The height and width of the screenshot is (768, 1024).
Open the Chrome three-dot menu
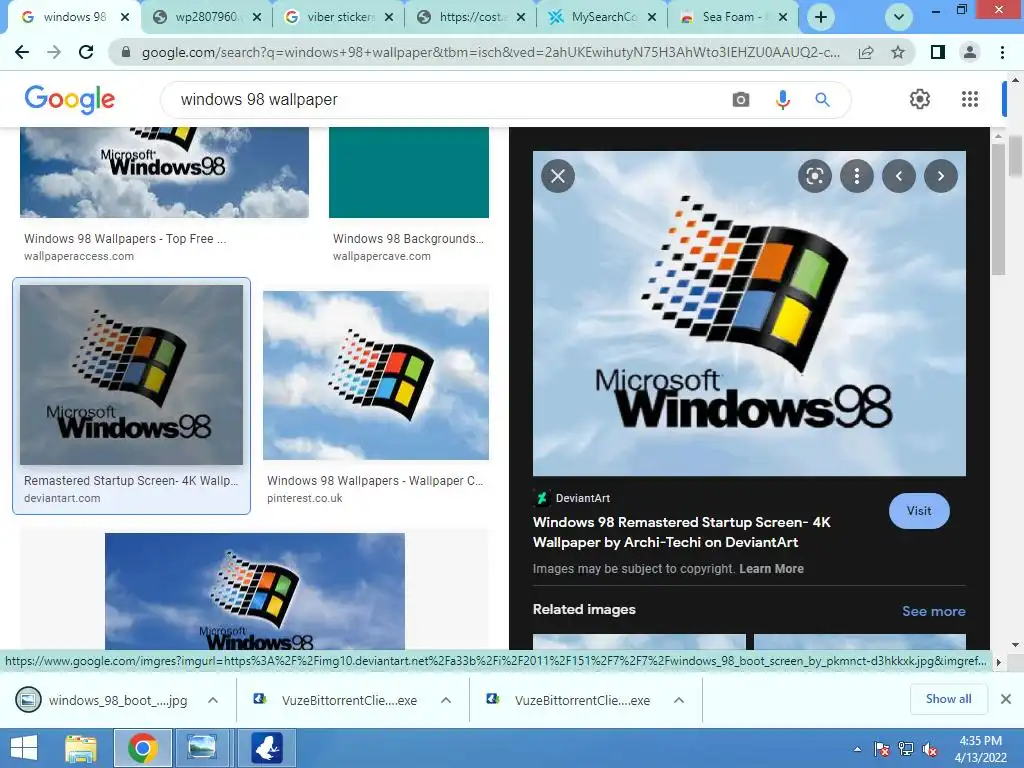pos(1002,52)
